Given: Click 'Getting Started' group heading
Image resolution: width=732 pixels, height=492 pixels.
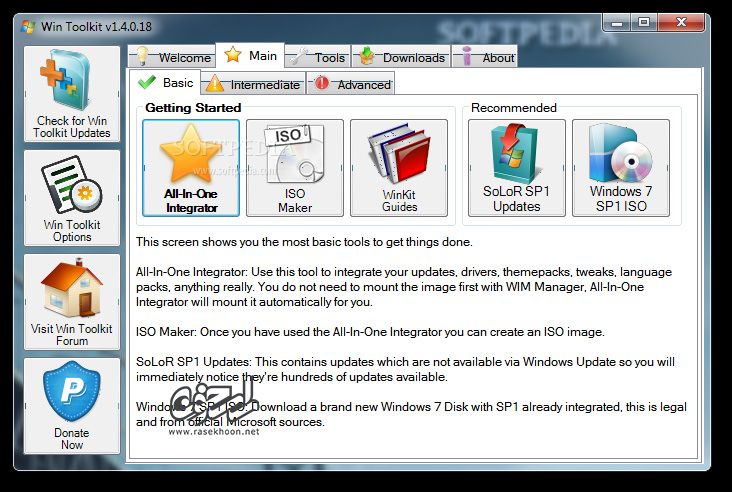Looking at the screenshot, I should tap(193, 108).
